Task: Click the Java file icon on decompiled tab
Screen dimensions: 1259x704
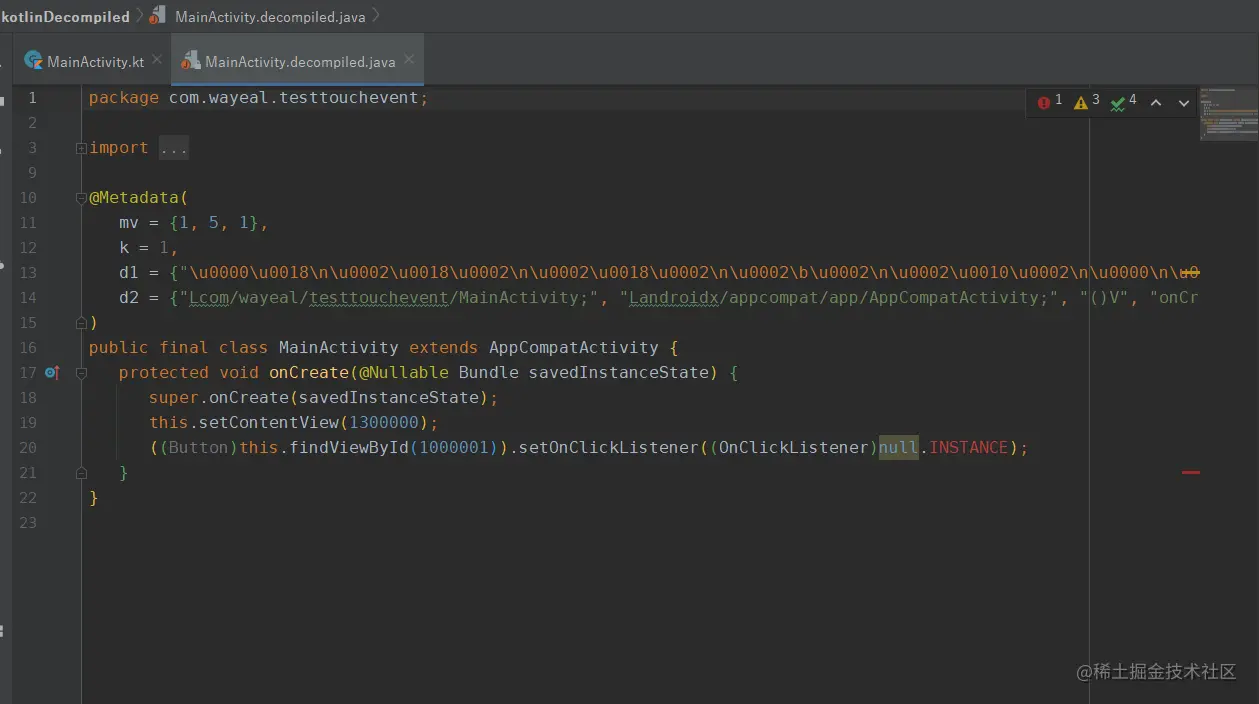Action: click(189, 62)
